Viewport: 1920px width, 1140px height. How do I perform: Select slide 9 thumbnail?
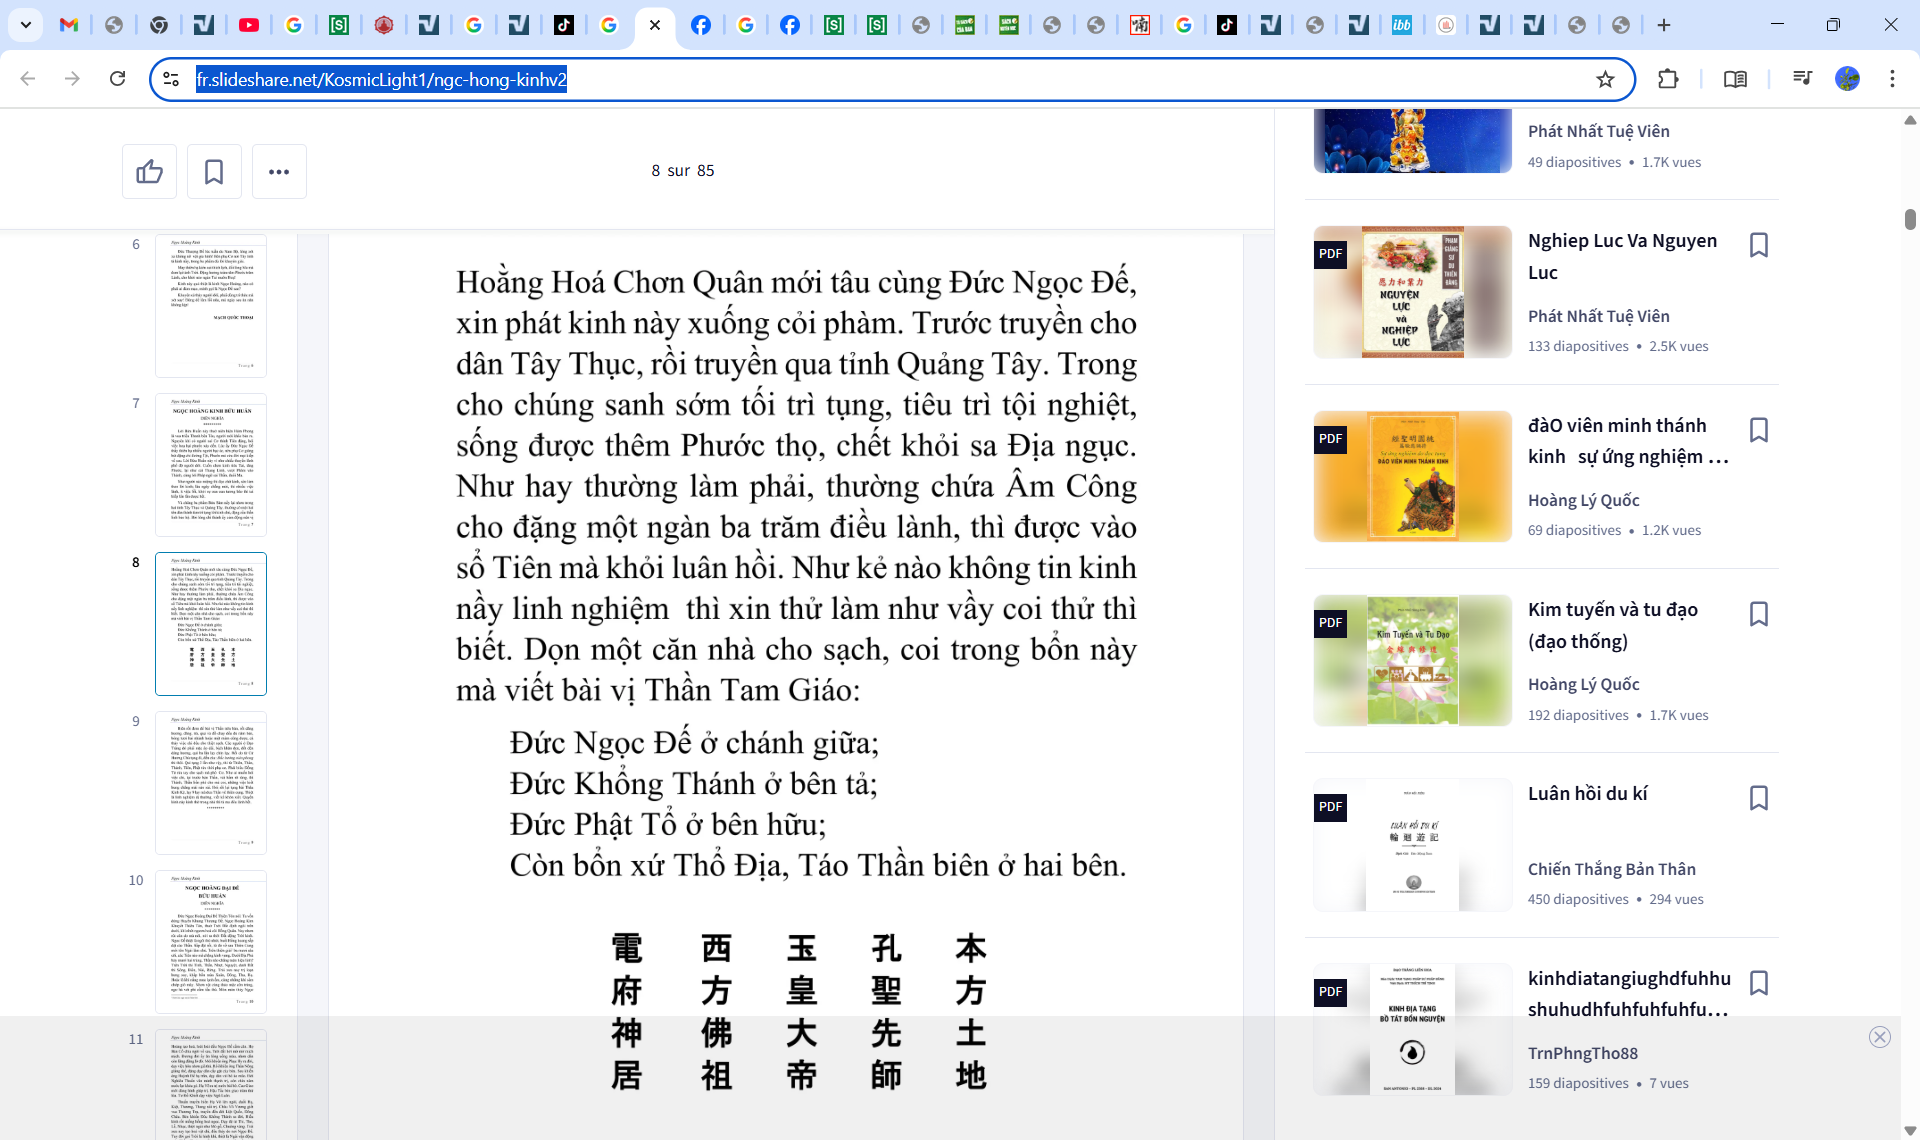[211, 783]
